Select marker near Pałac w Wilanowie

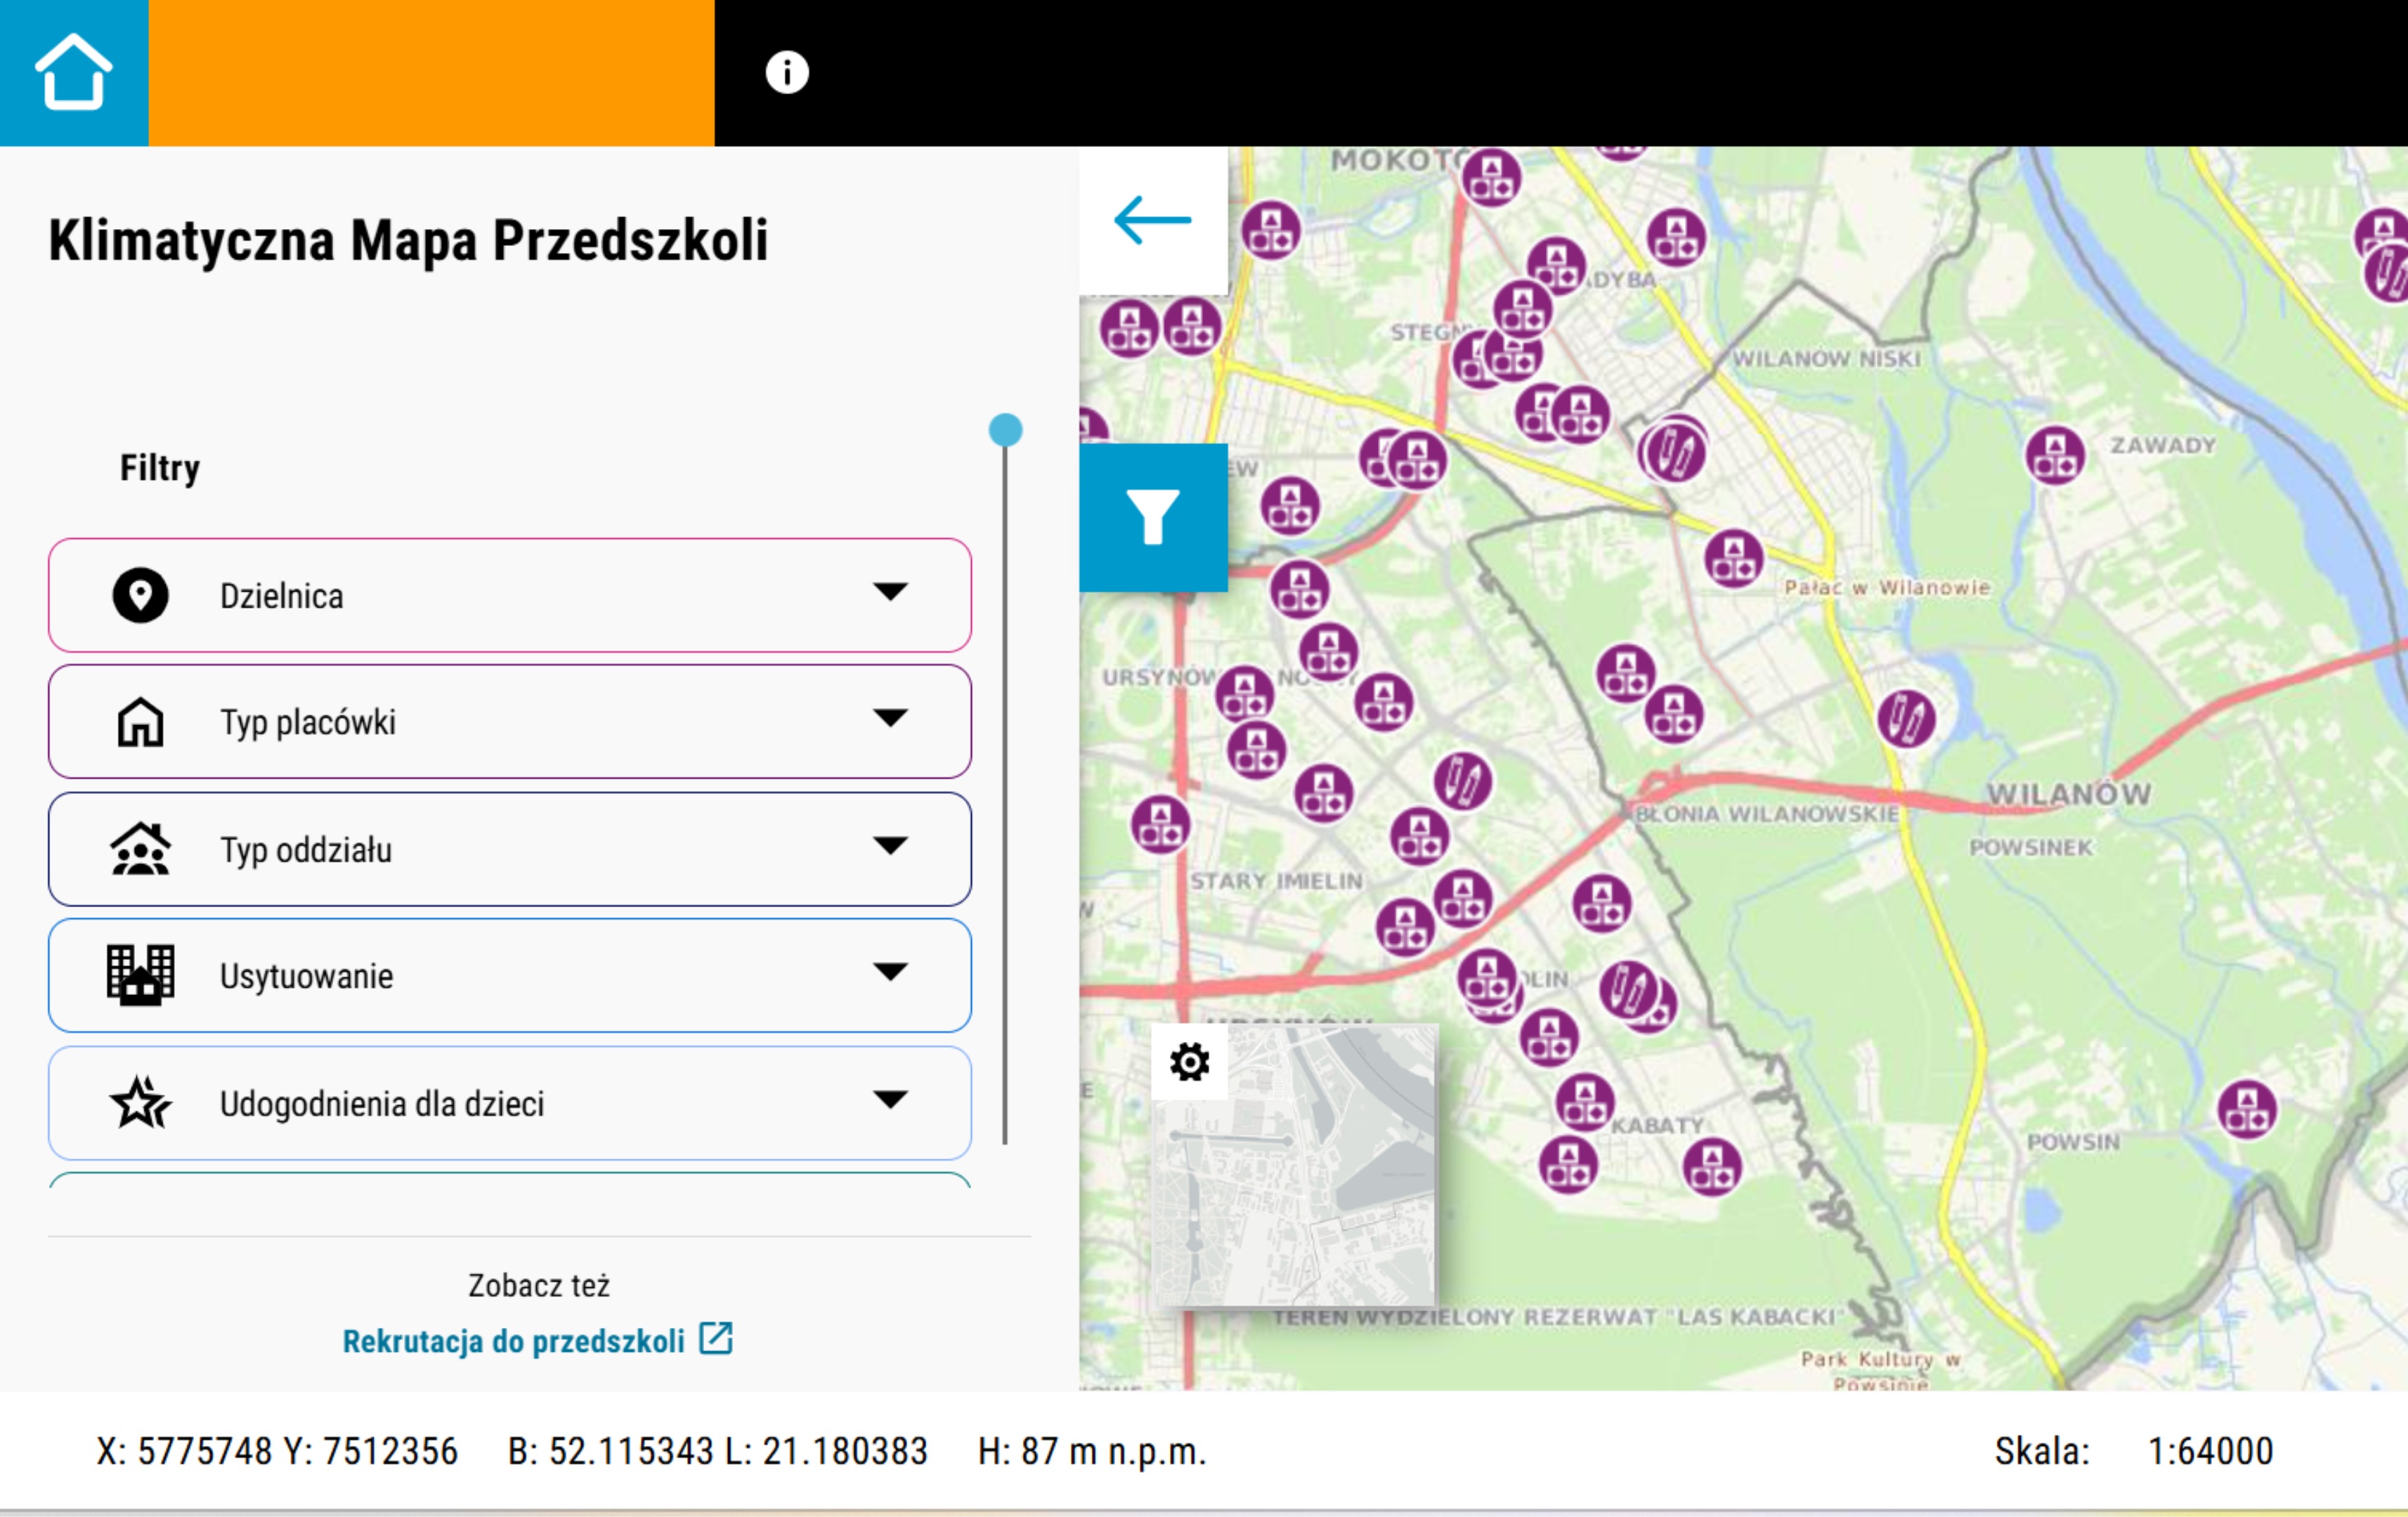tap(1734, 558)
